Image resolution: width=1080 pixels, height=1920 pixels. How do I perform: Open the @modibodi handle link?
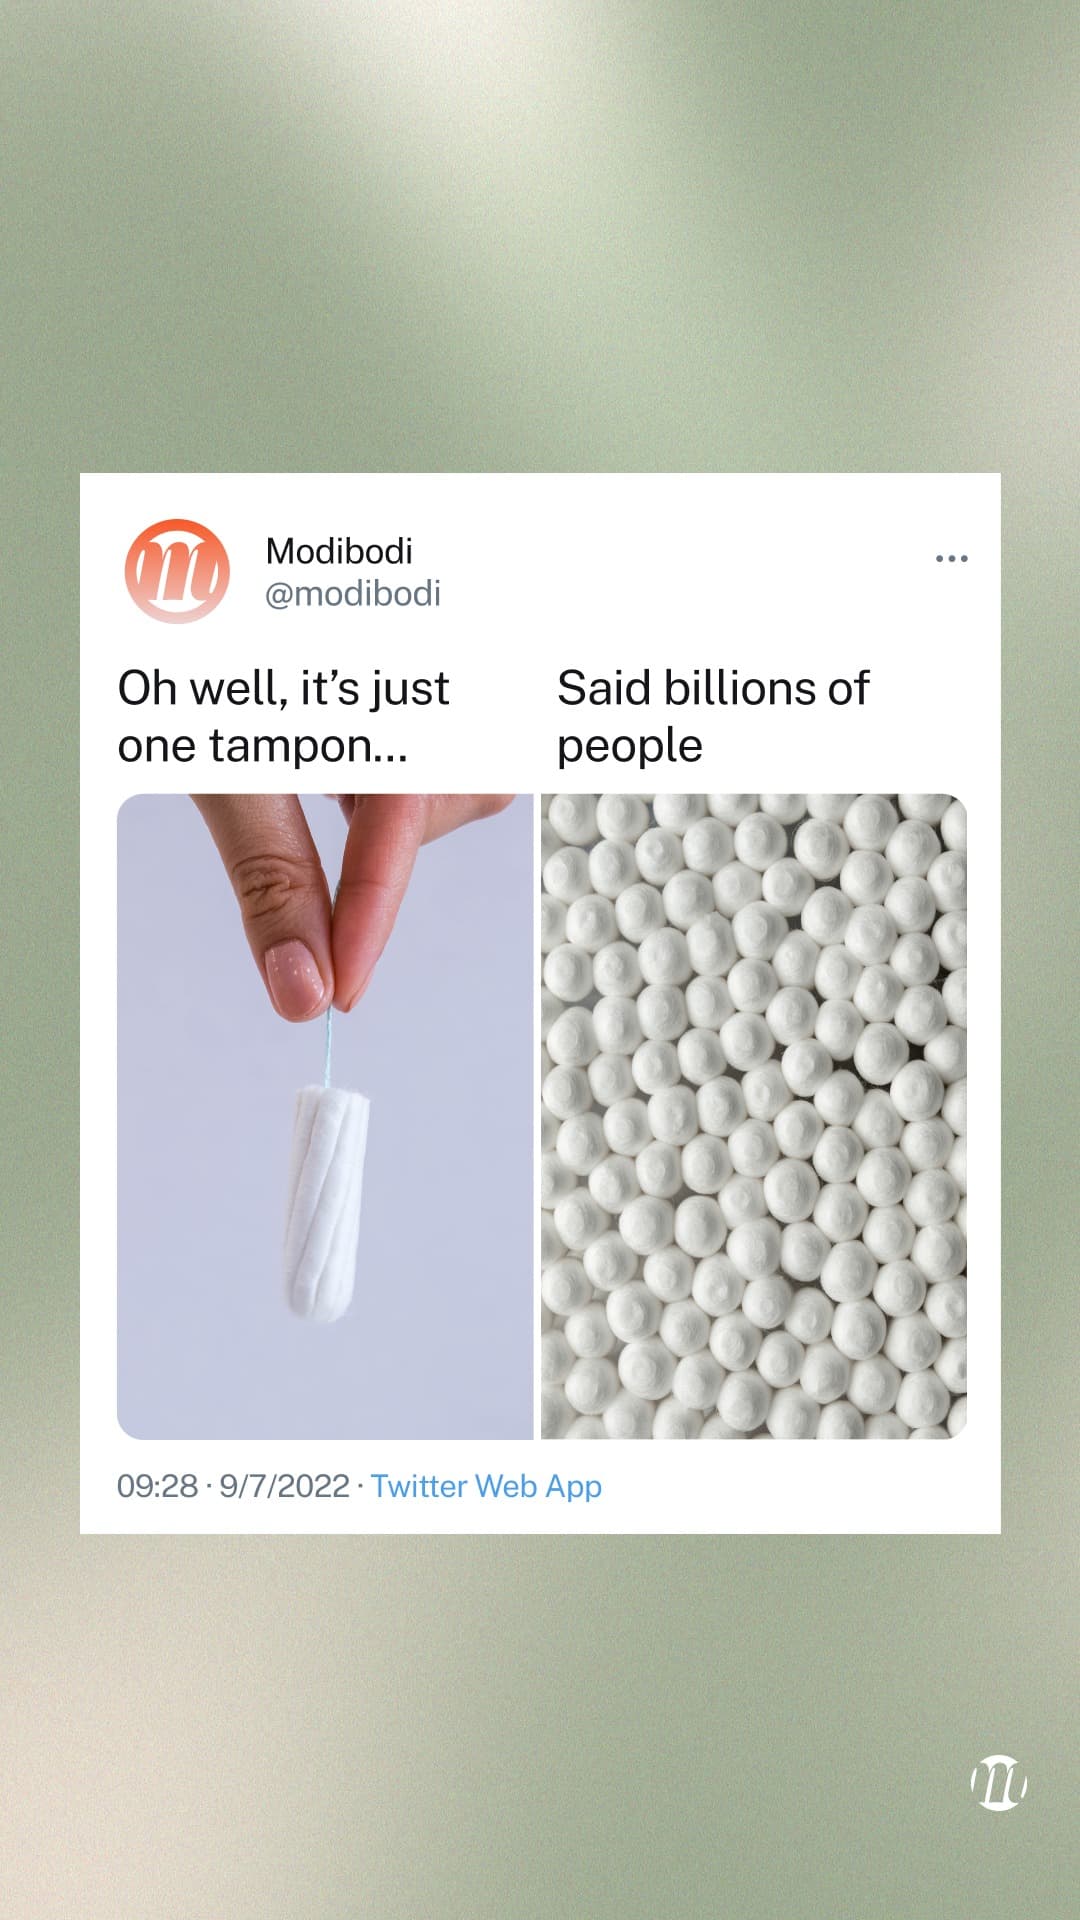click(352, 593)
